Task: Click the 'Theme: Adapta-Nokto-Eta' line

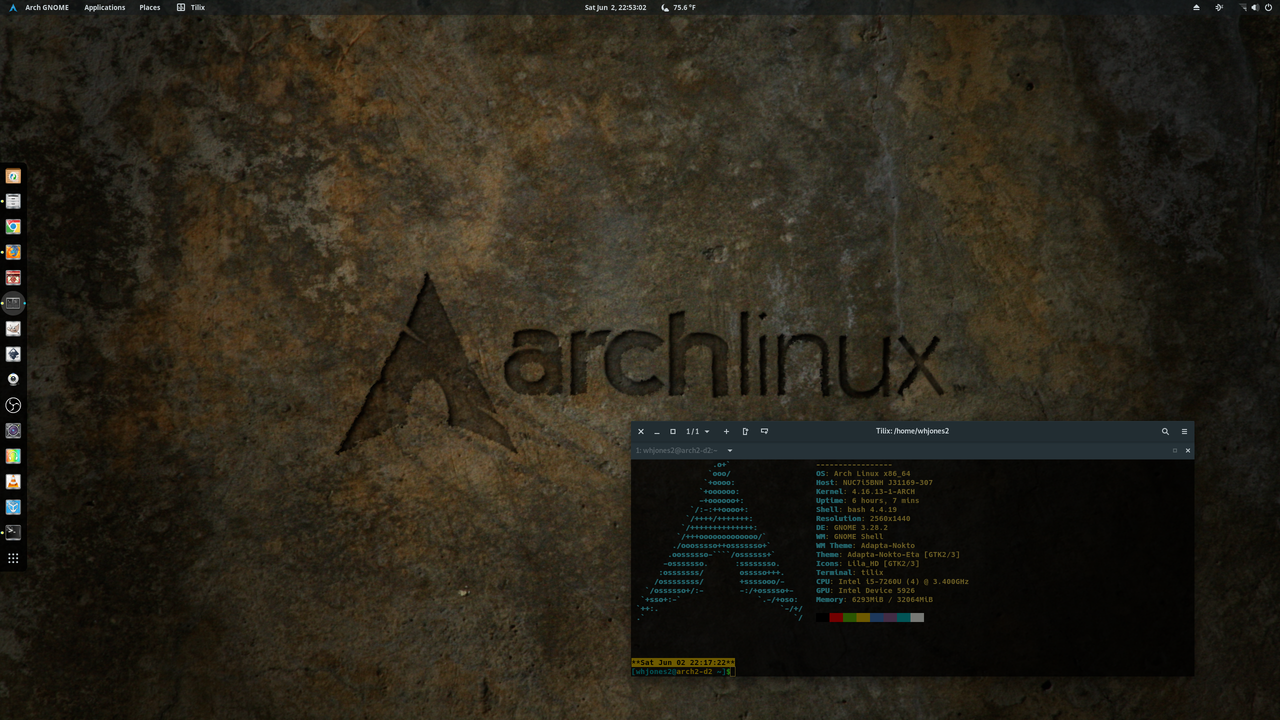Action: tap(888, 555)
